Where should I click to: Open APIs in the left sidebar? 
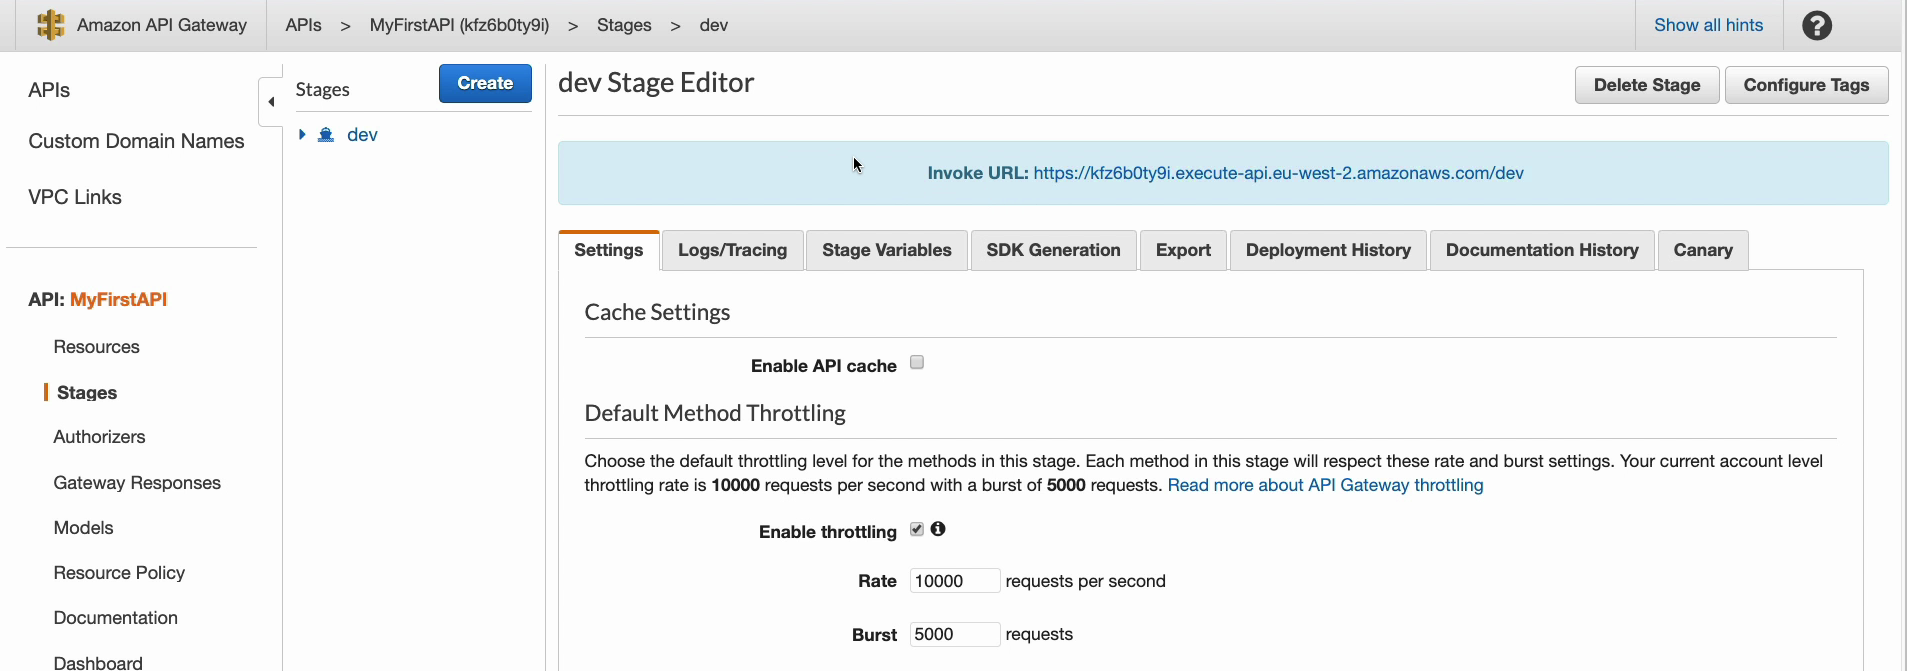point(49,90)
